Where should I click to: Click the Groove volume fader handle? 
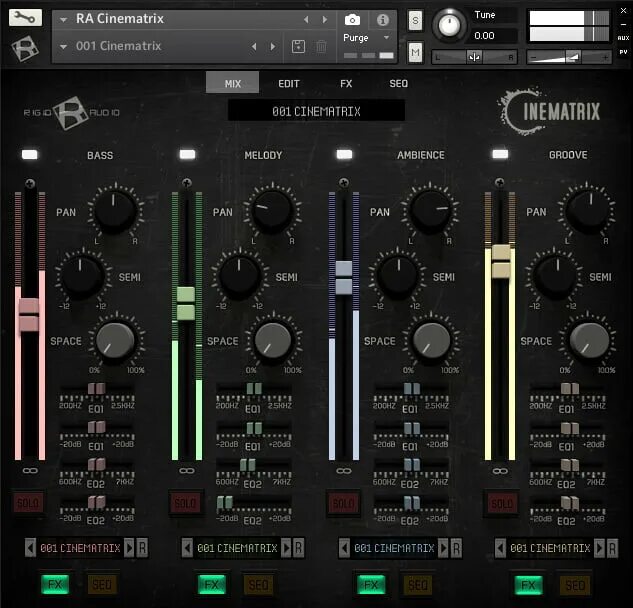[x=501, y=261]
